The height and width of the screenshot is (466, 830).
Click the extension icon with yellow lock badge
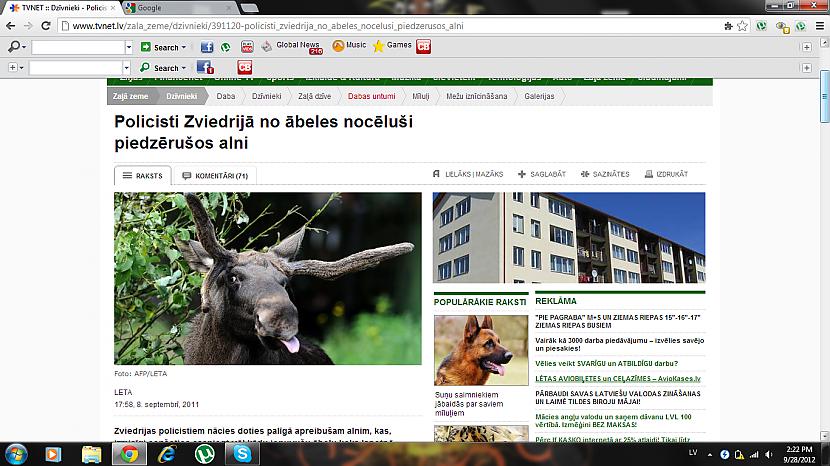tap(782, 26)
